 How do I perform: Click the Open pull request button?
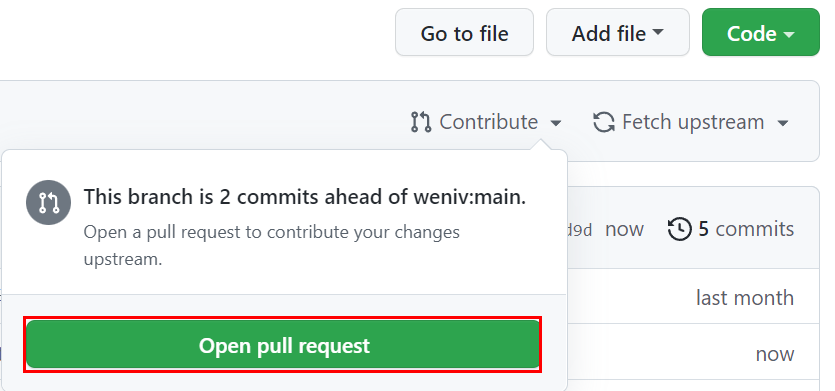(x=283, y=345)
